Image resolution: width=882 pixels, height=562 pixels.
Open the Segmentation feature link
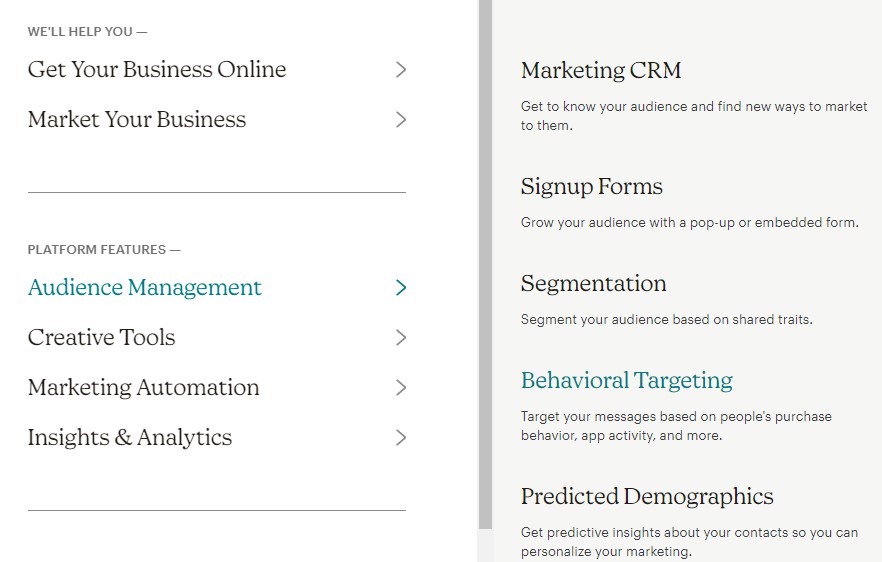click(593, 283)
